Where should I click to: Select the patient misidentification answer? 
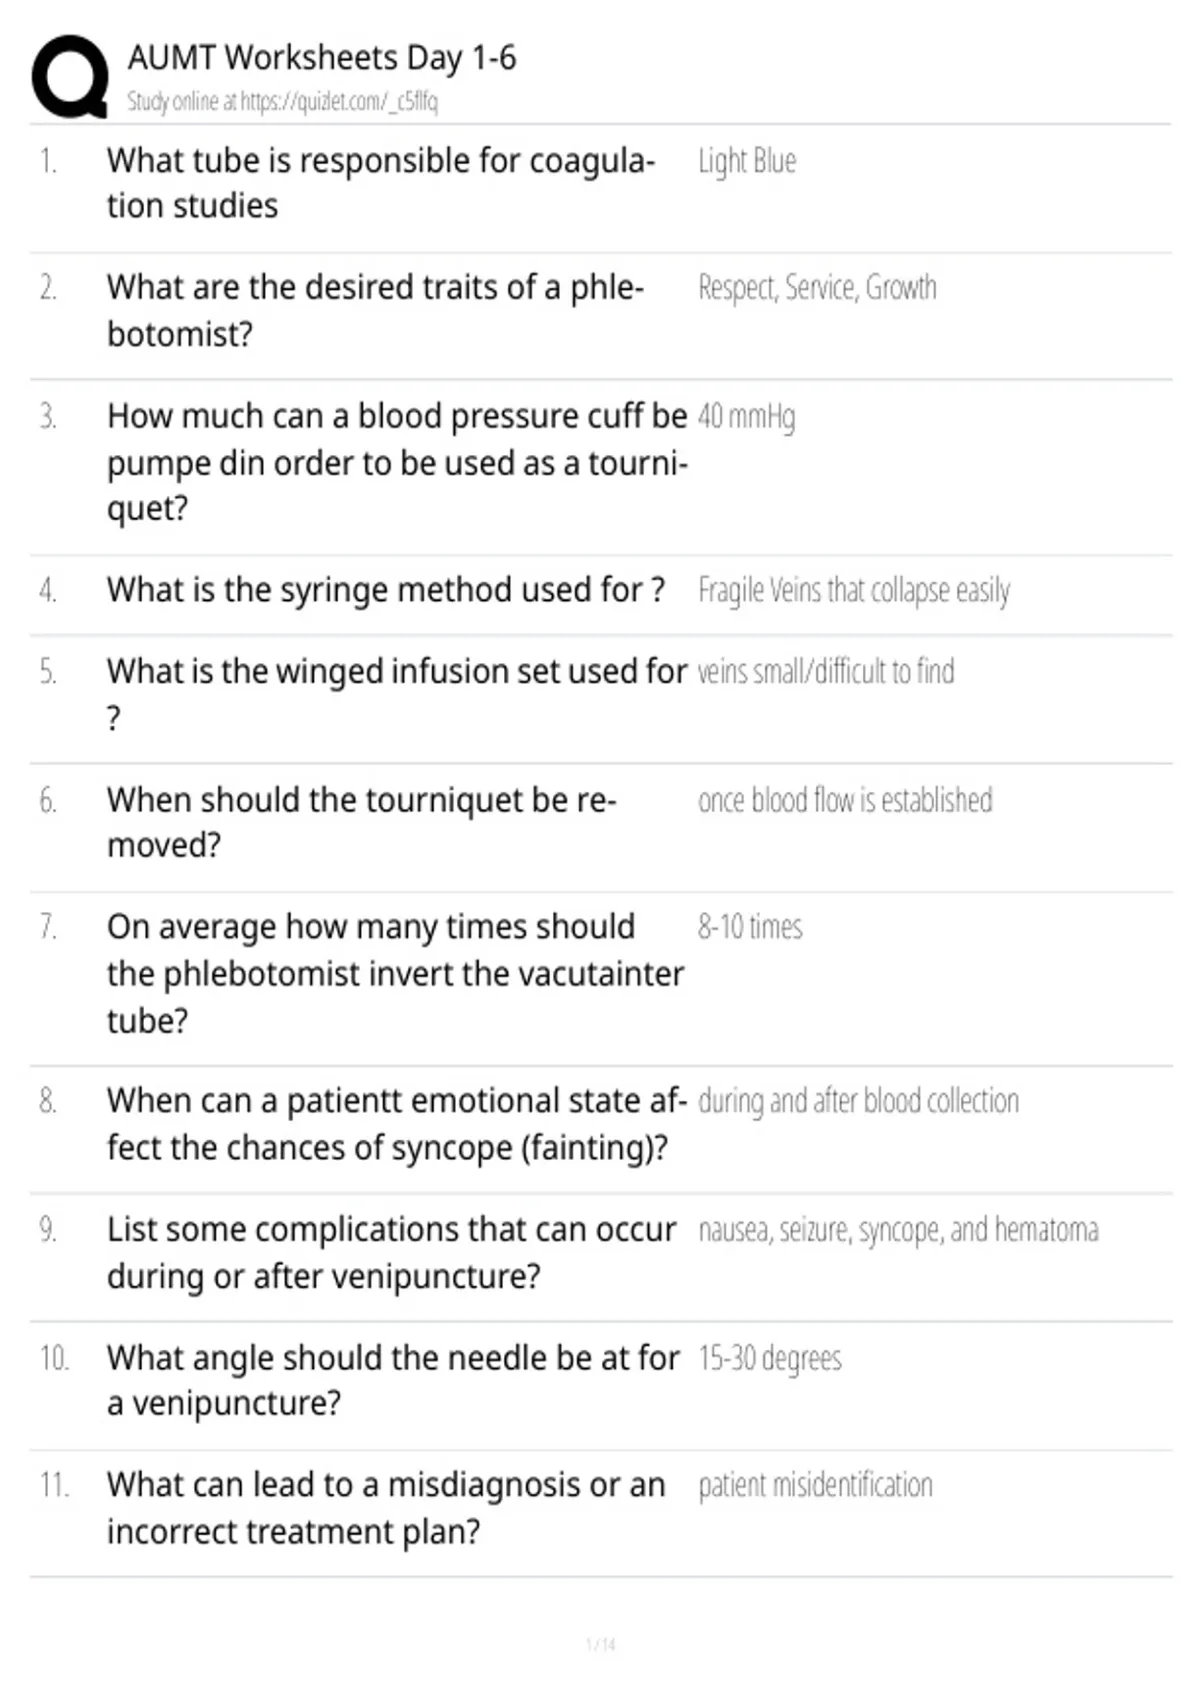[815, 1485]
